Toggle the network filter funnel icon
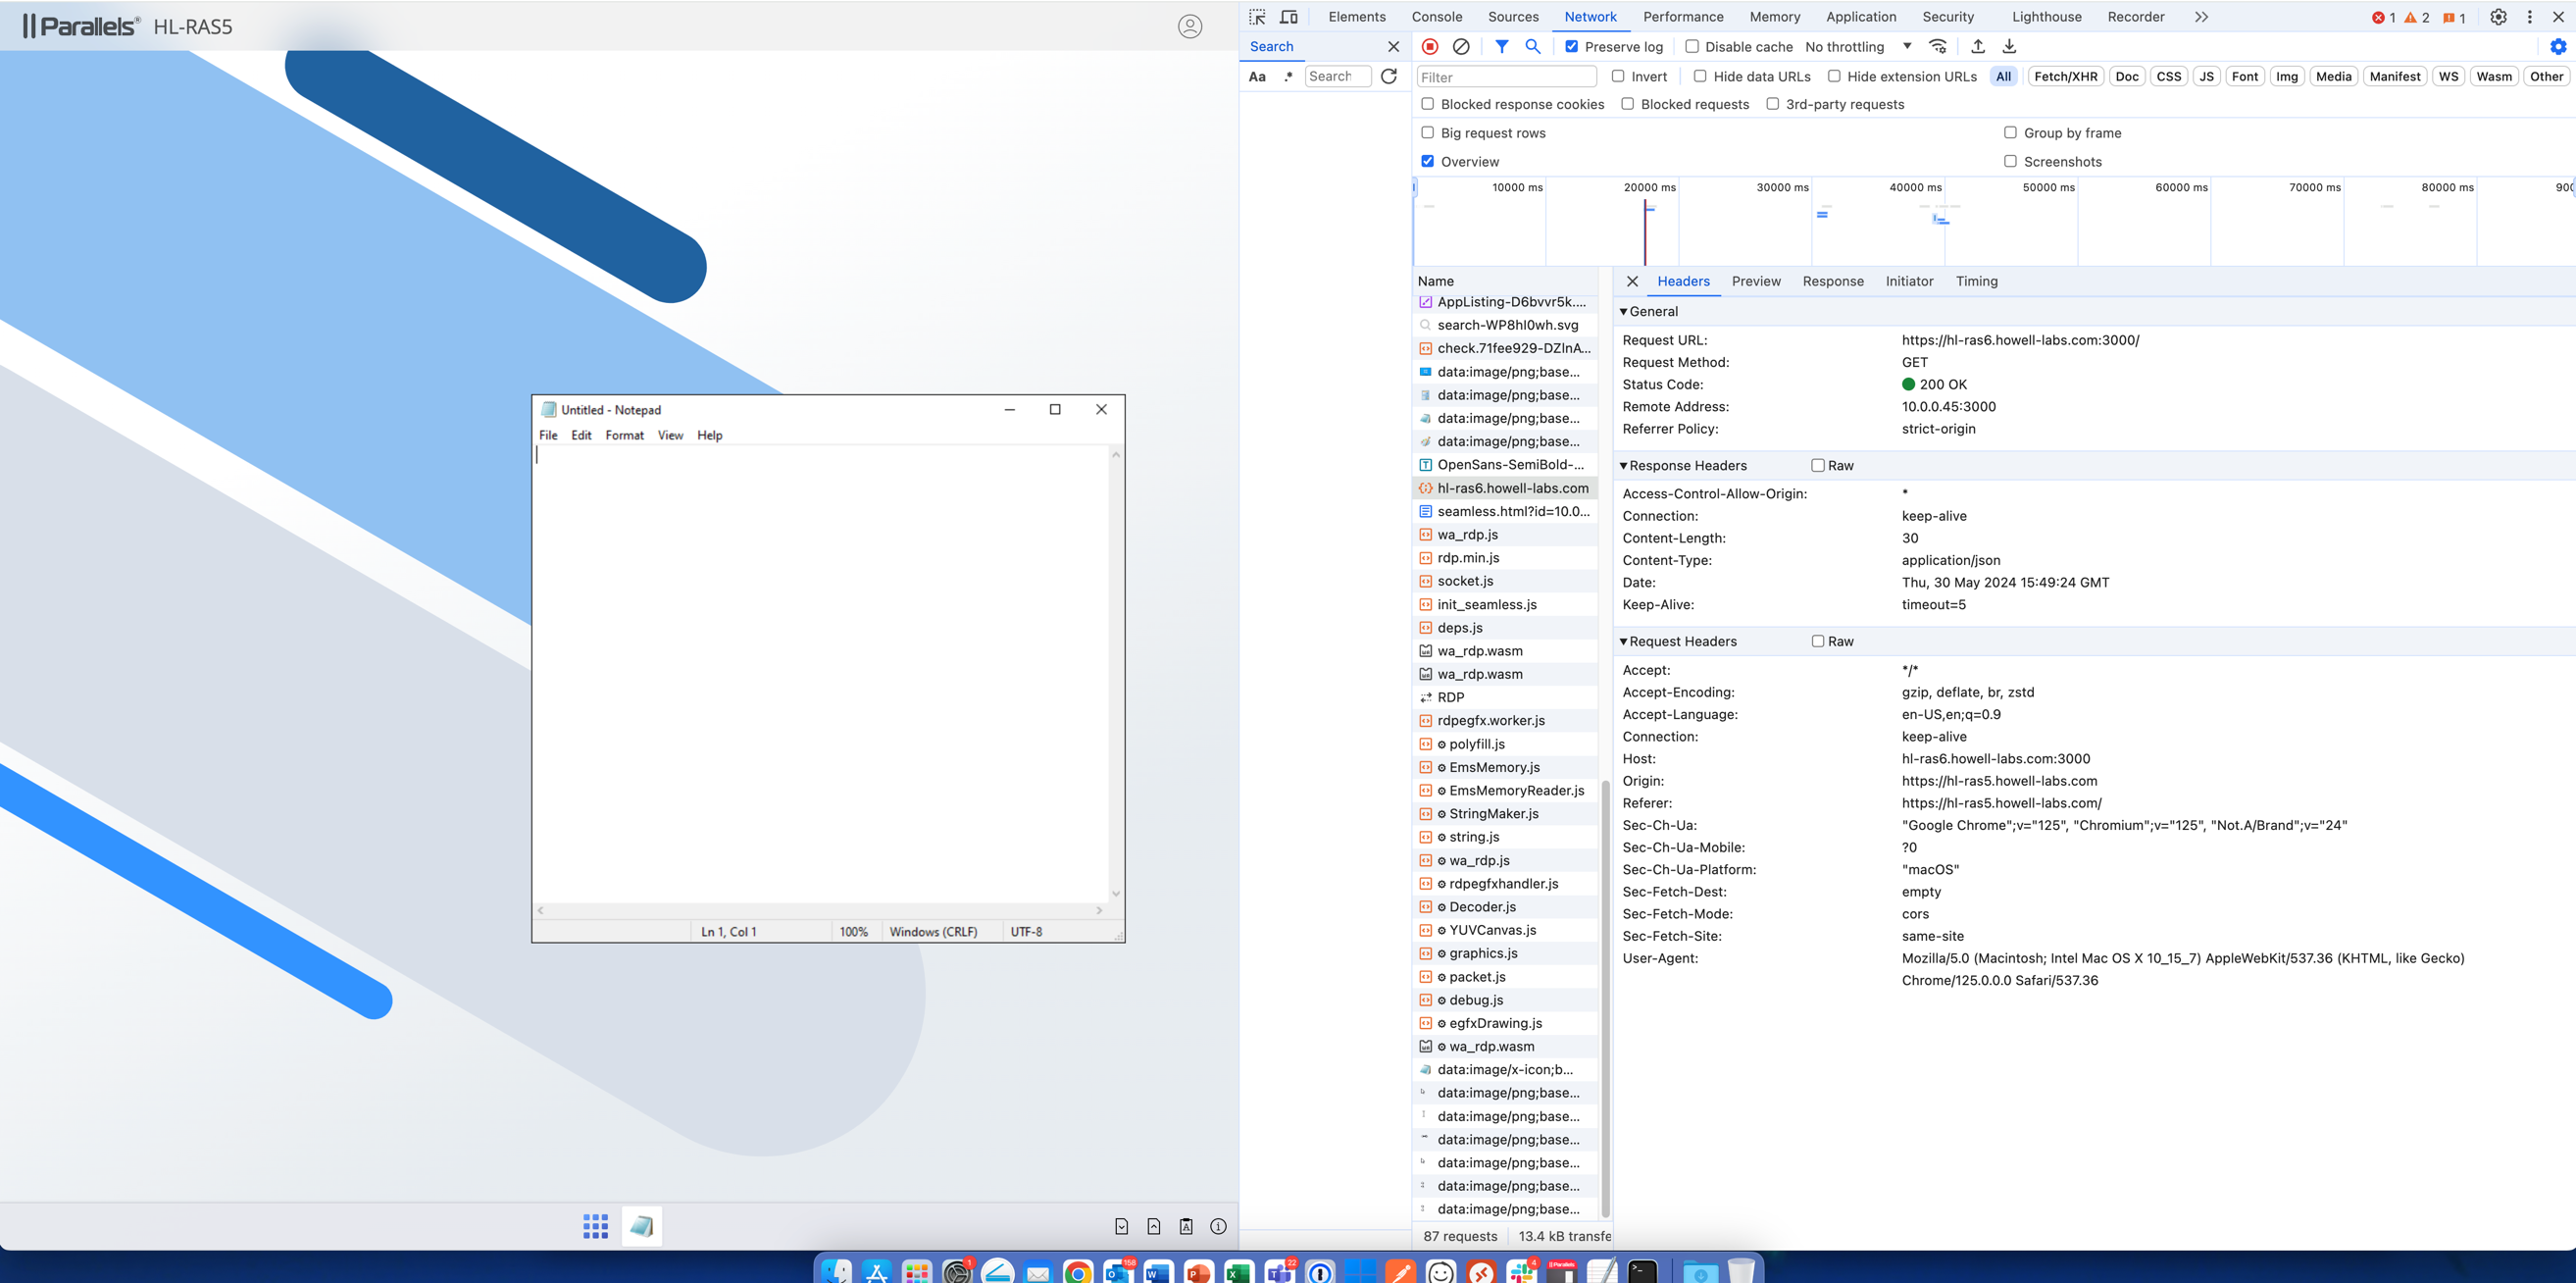The width and height of the screenshot is (2576, 1283). coord(1501,47)
